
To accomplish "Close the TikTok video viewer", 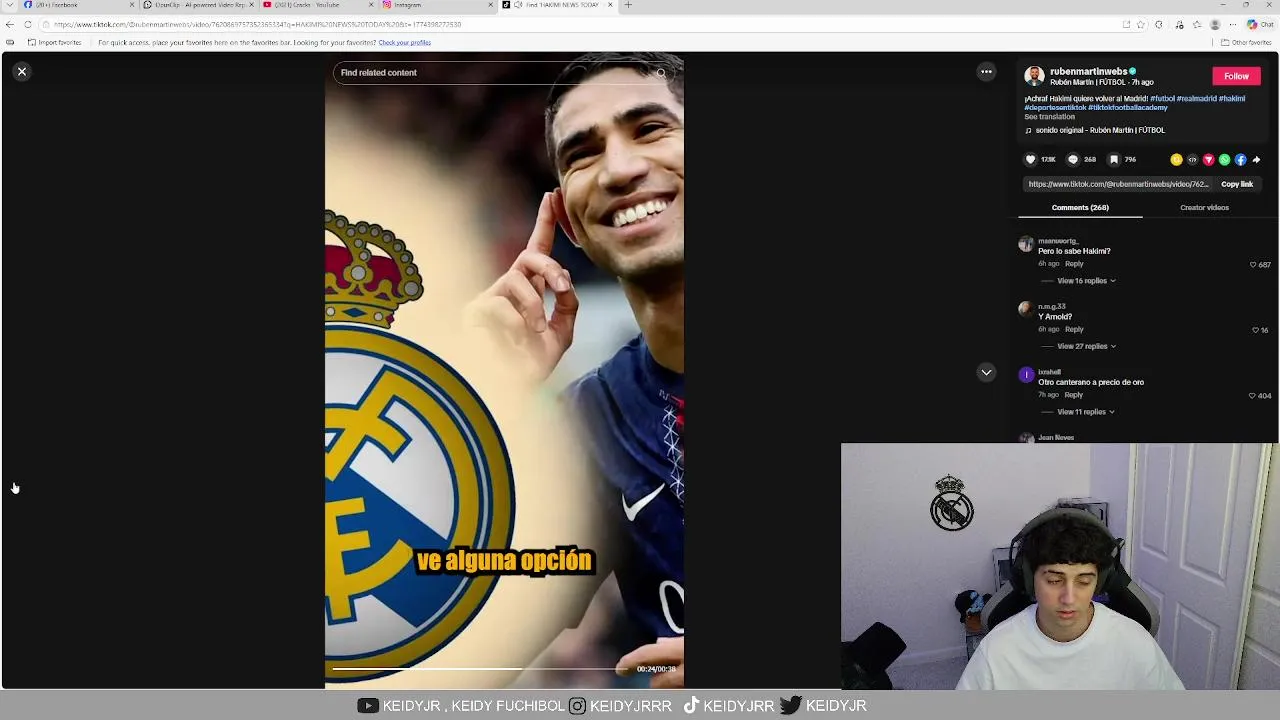I will (x=22, y=72).
